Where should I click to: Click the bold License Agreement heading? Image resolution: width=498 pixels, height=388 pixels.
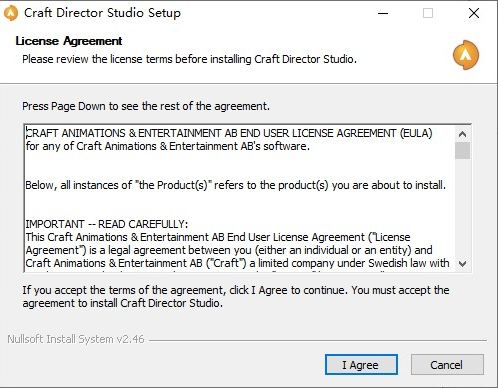[x=69, y=41]
